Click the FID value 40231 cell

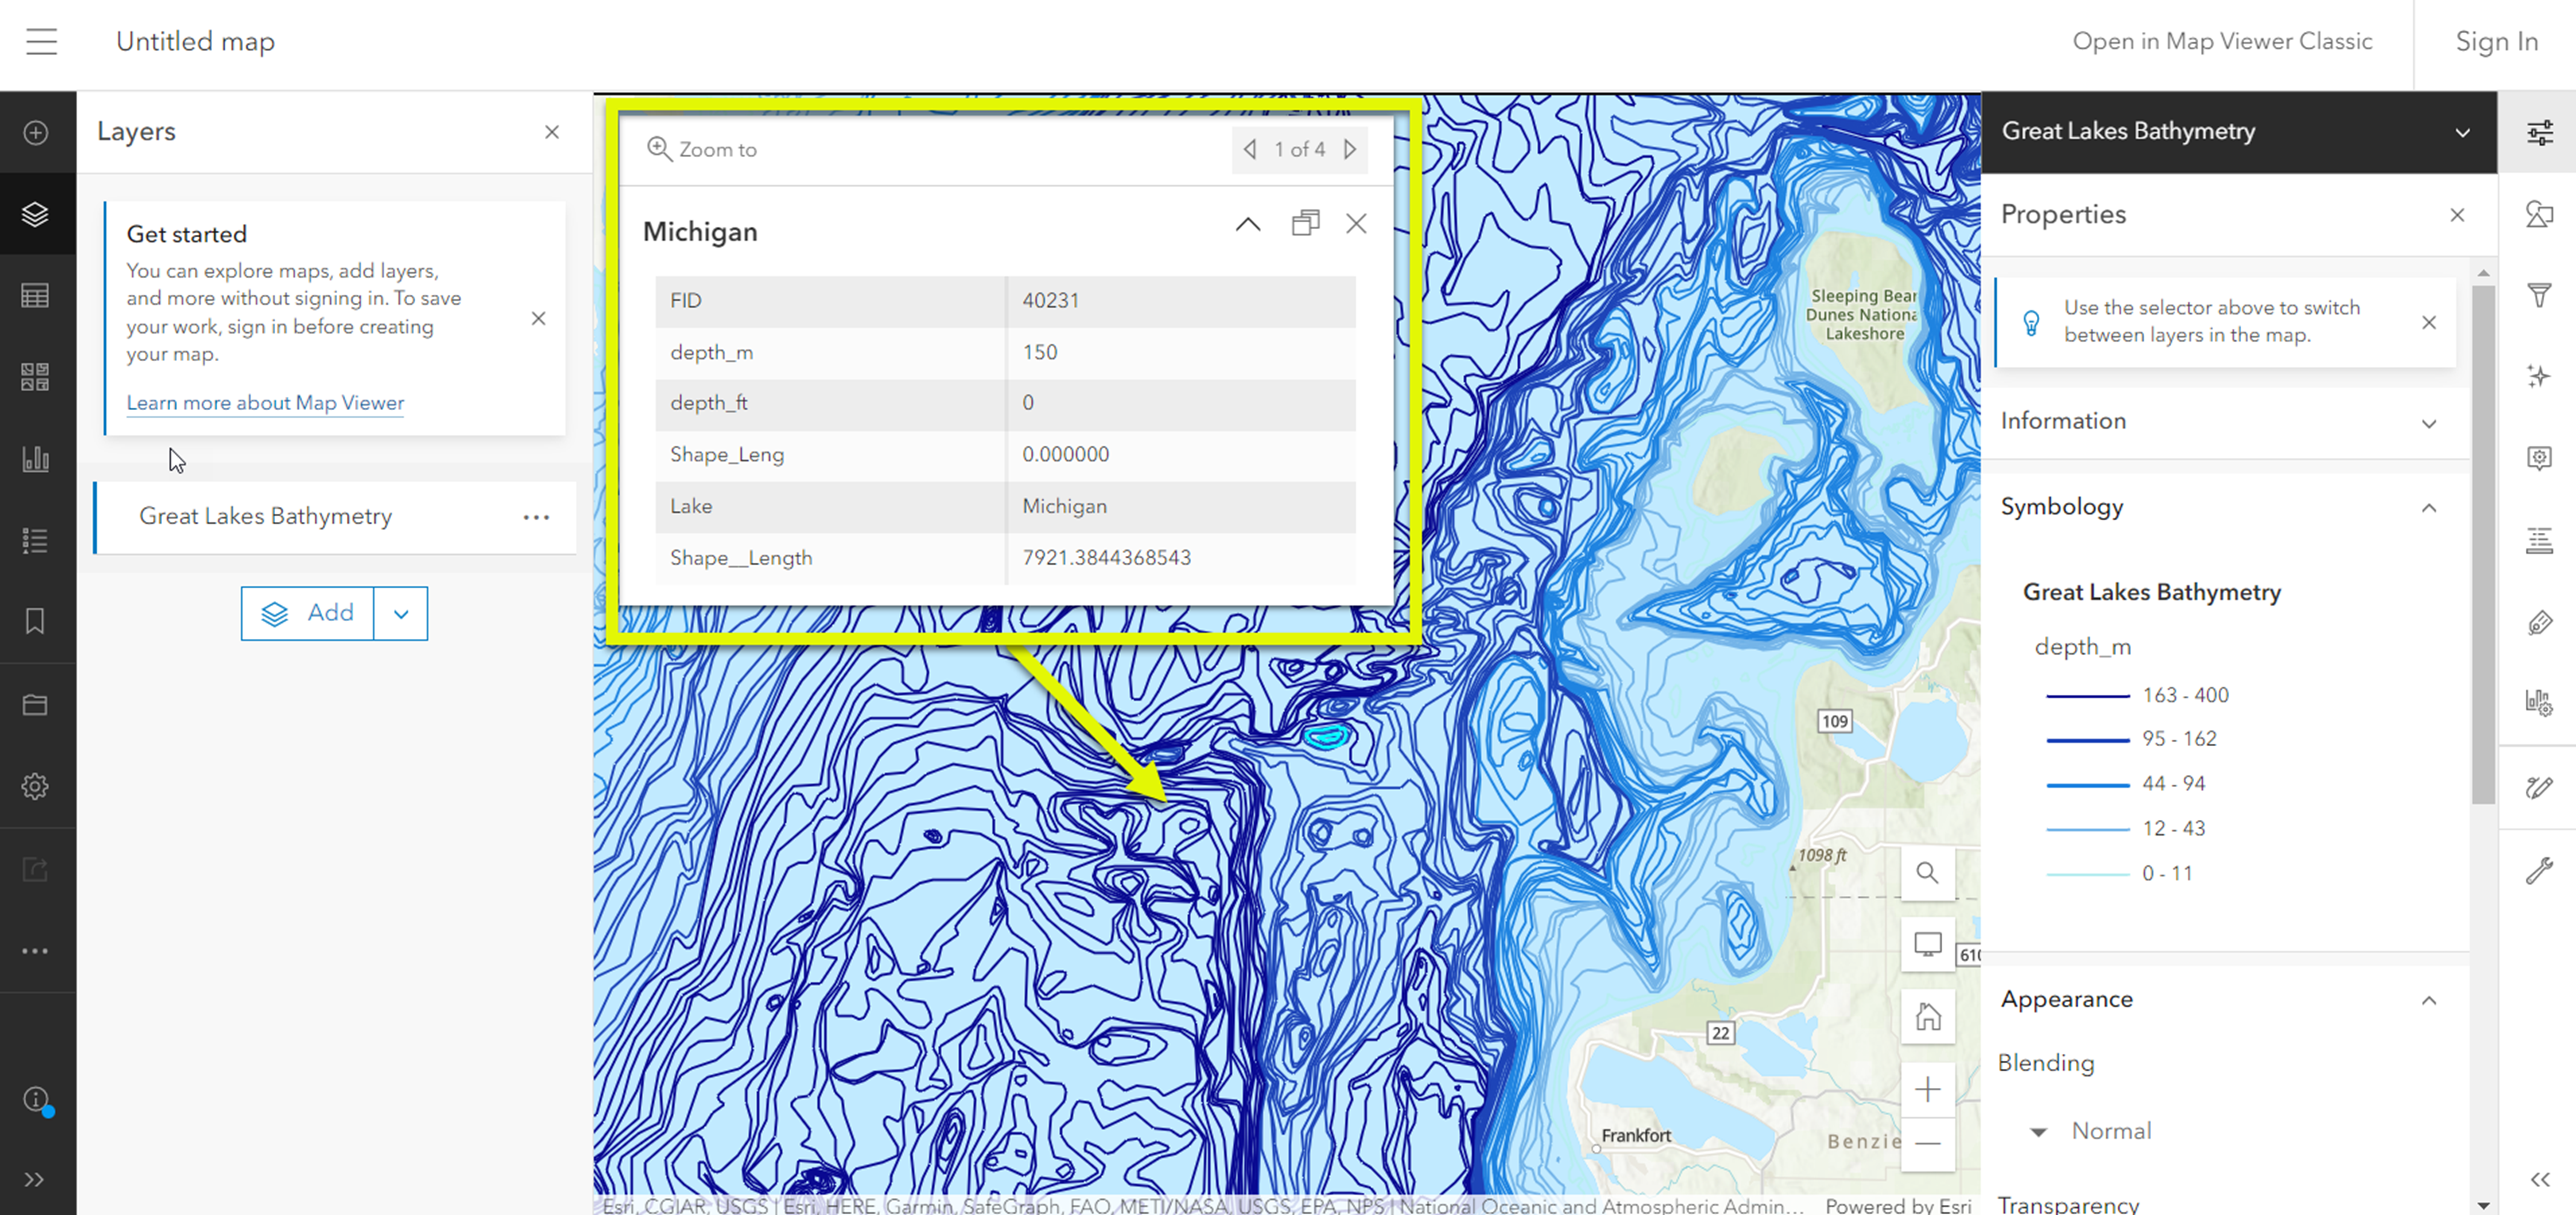coord(1181,301)
